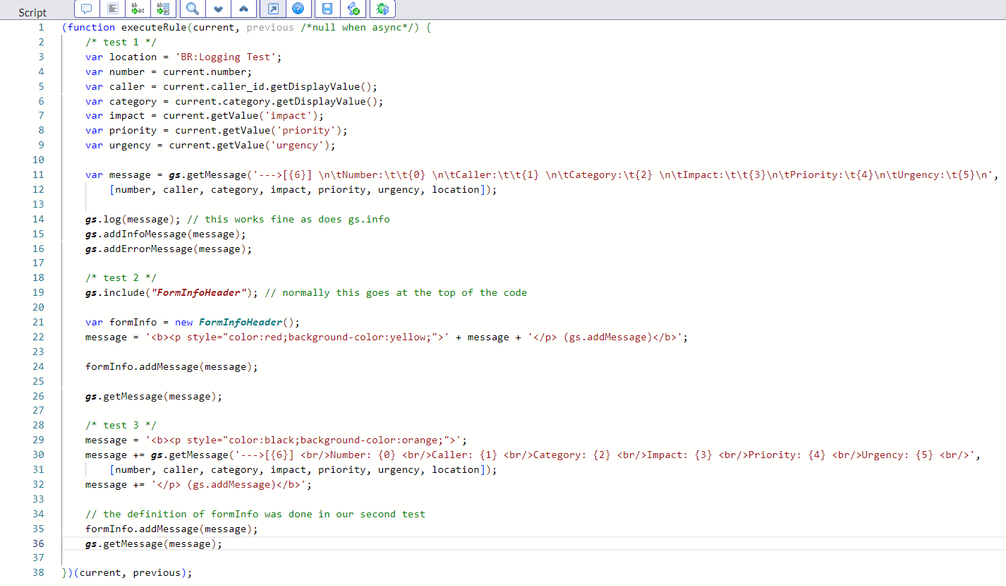The image size is (1006, 586).
Task: Click line number 11 in gutter
Action: click(38, 175)
